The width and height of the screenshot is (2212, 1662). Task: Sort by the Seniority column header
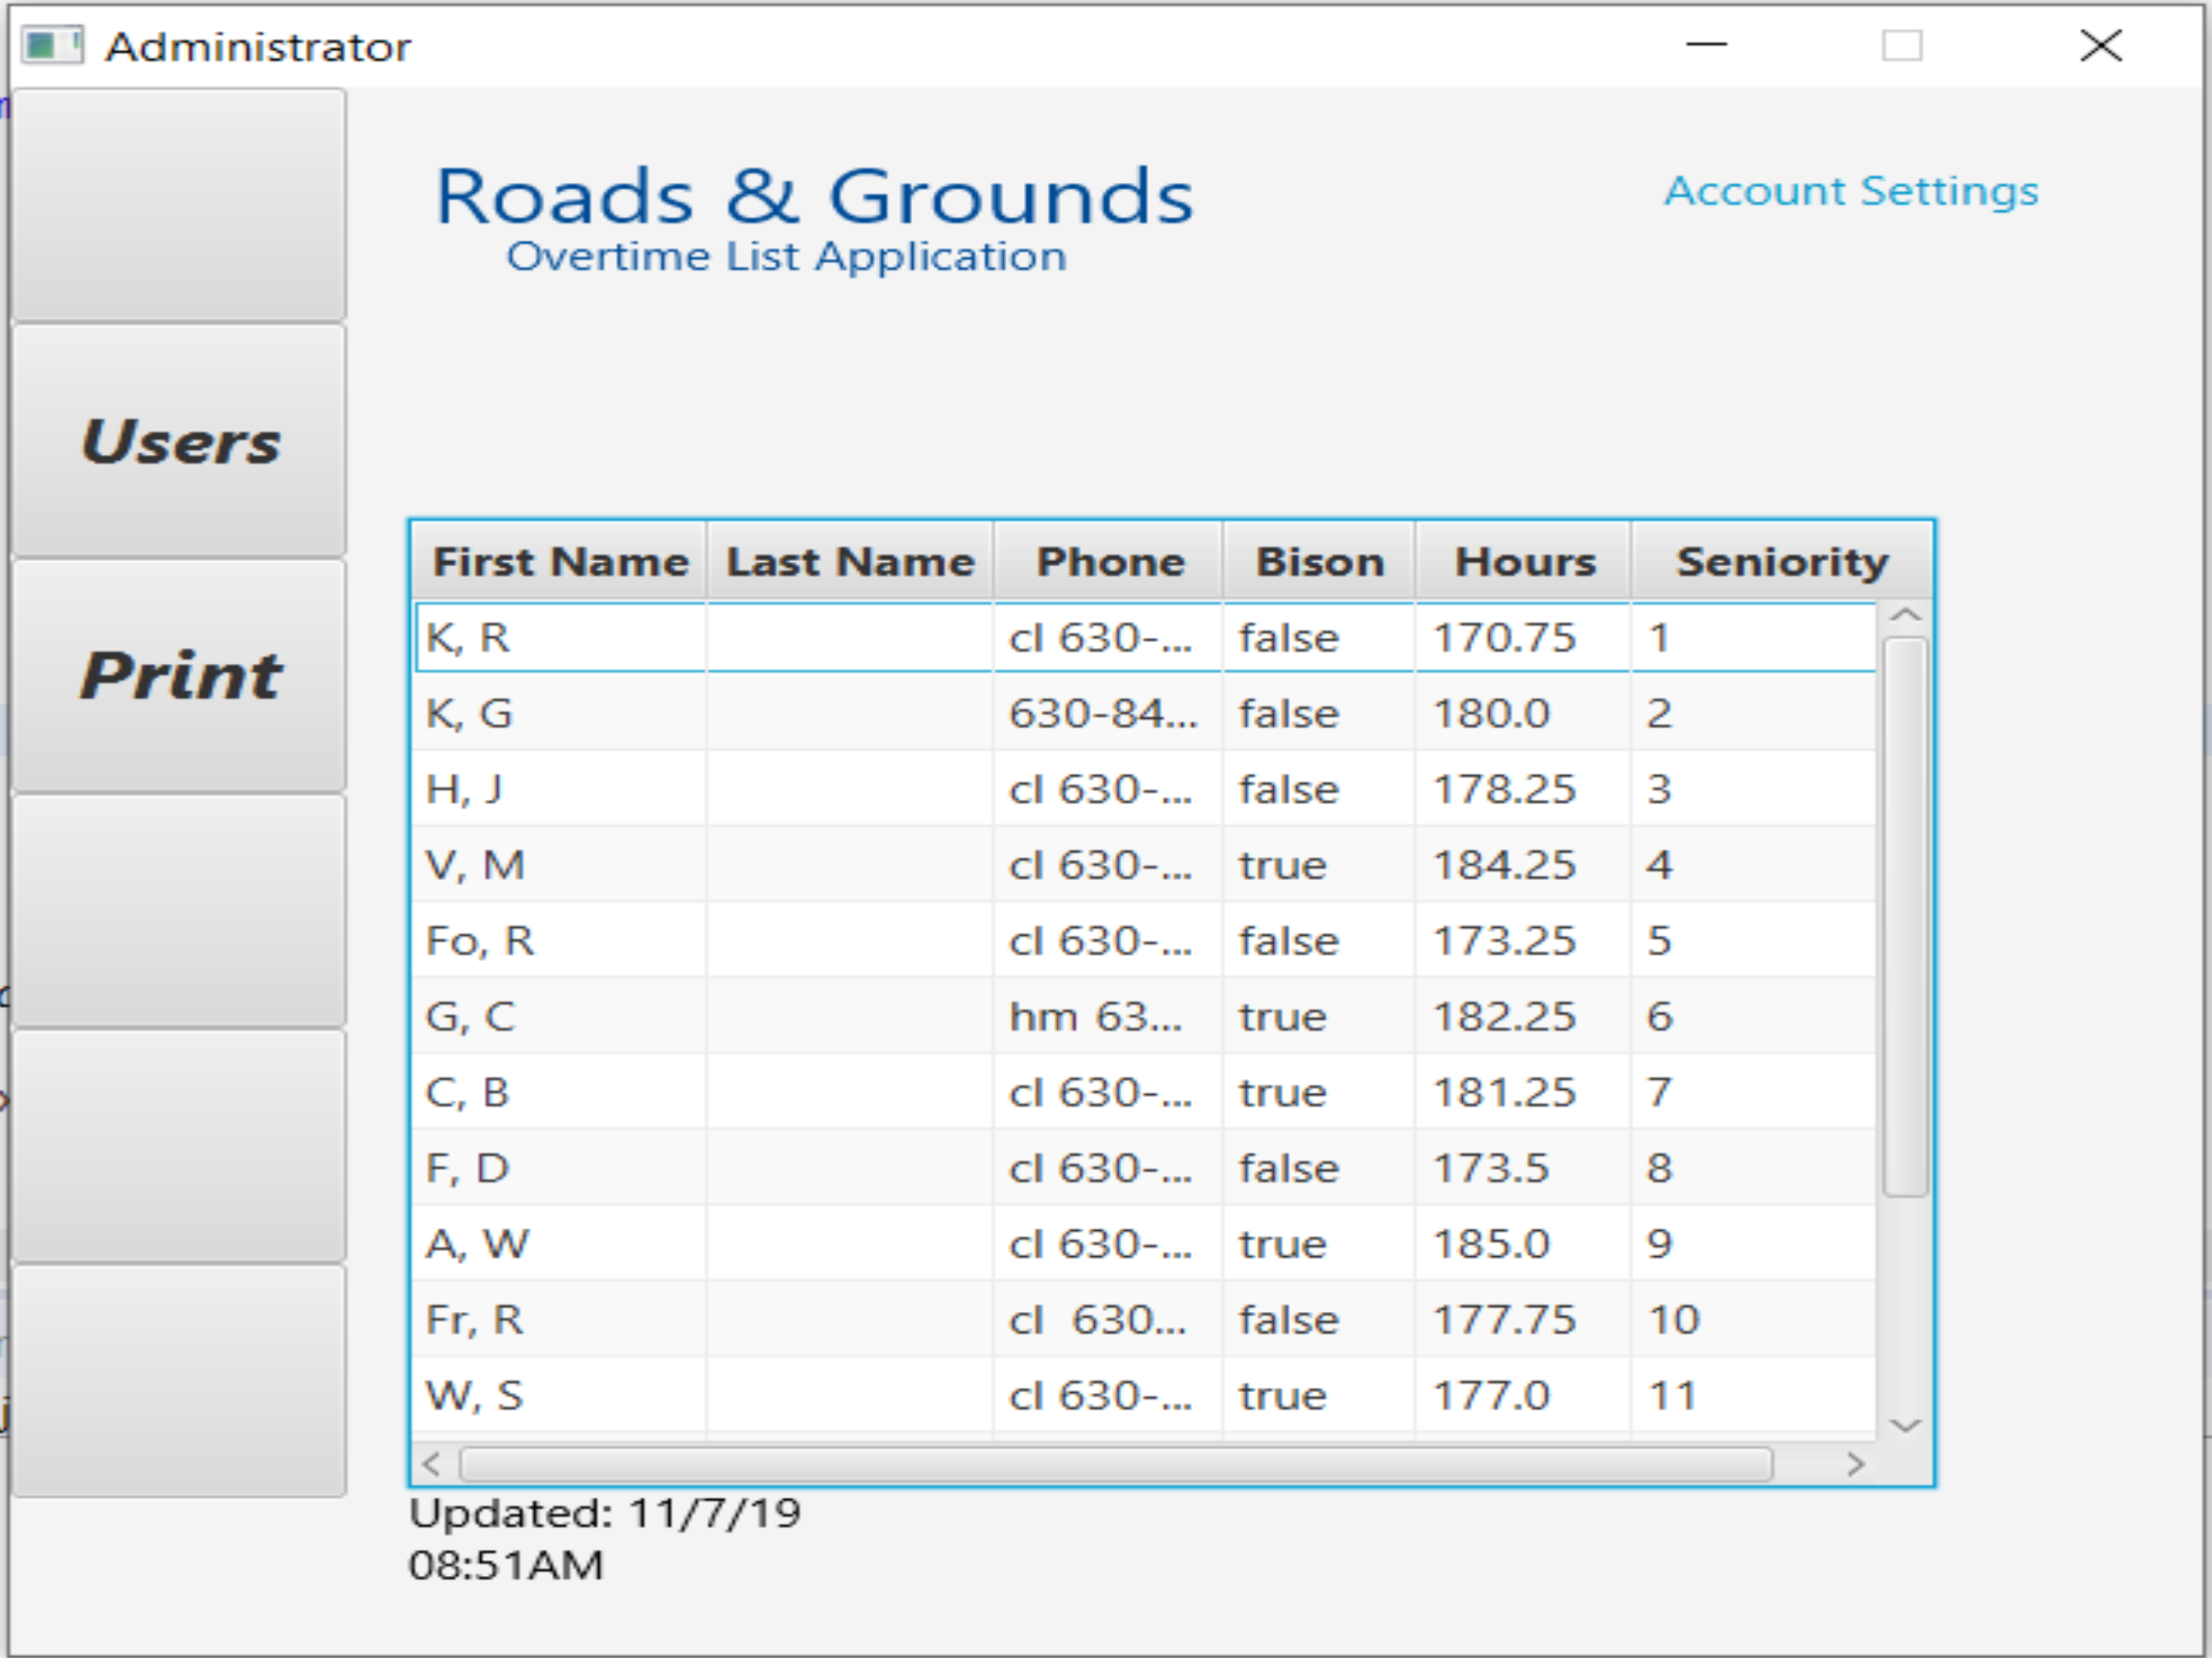(1781, 562)
